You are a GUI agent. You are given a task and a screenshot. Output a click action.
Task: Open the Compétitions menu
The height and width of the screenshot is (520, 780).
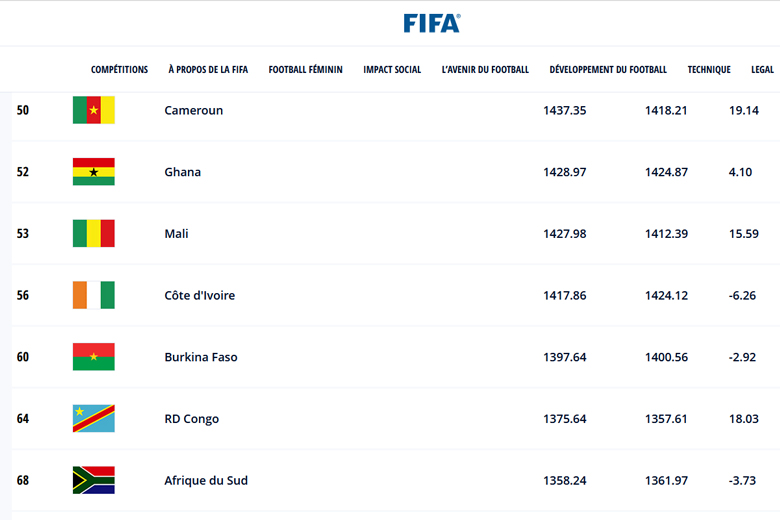click(119, 70)
